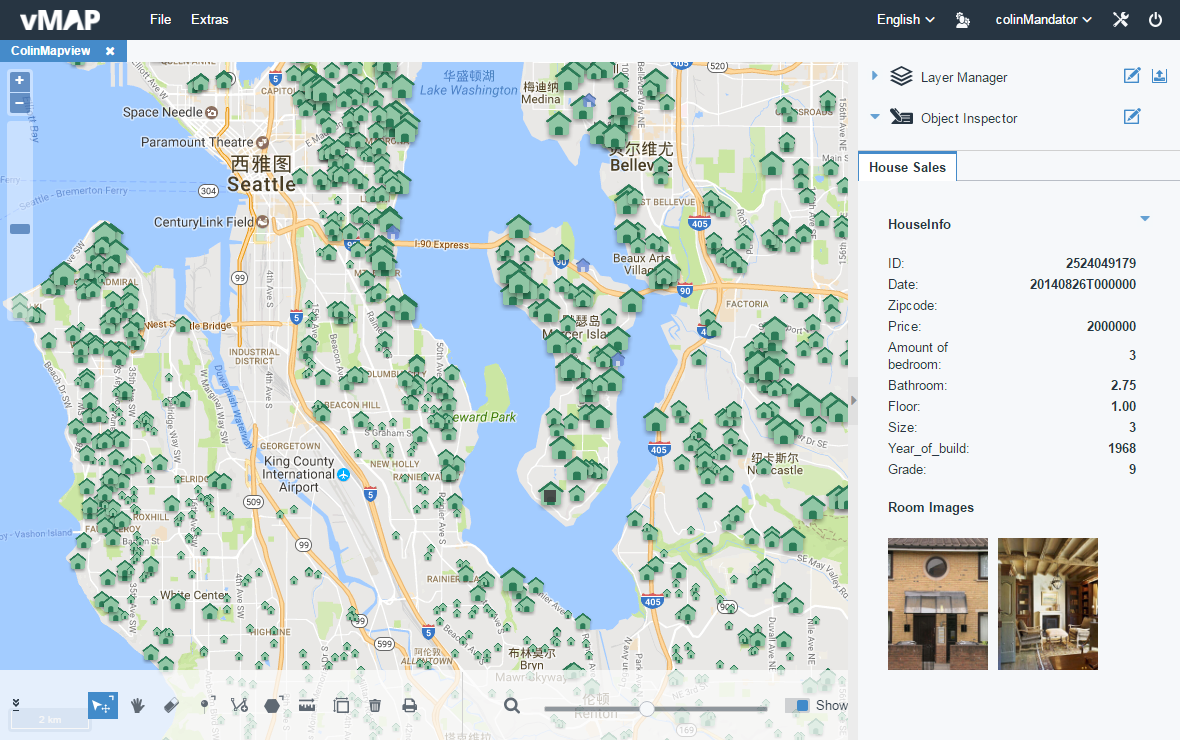This screenshot has width=1180, height=740.
Task: Click the vMAP logo
Action: coord(59,20)
